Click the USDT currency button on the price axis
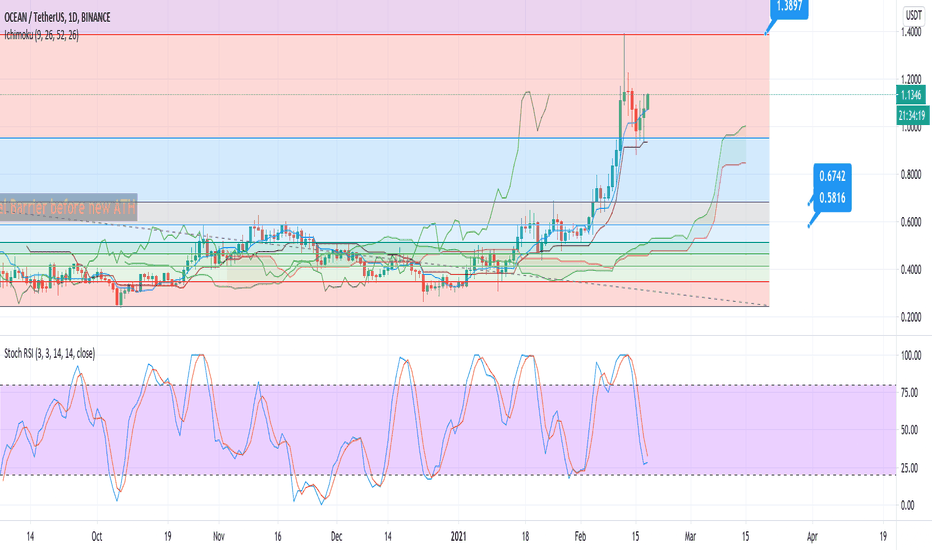Viewport: 932px width, 550px height. 913,15
